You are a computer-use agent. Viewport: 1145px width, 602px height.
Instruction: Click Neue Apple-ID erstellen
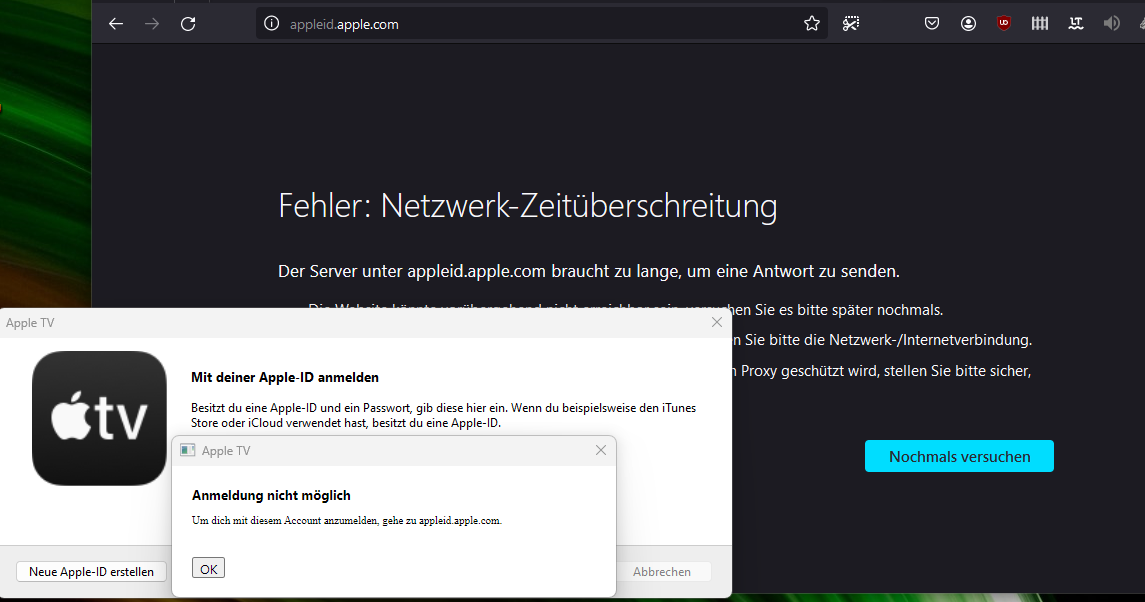pyautogui.click(x=91, y=571)
